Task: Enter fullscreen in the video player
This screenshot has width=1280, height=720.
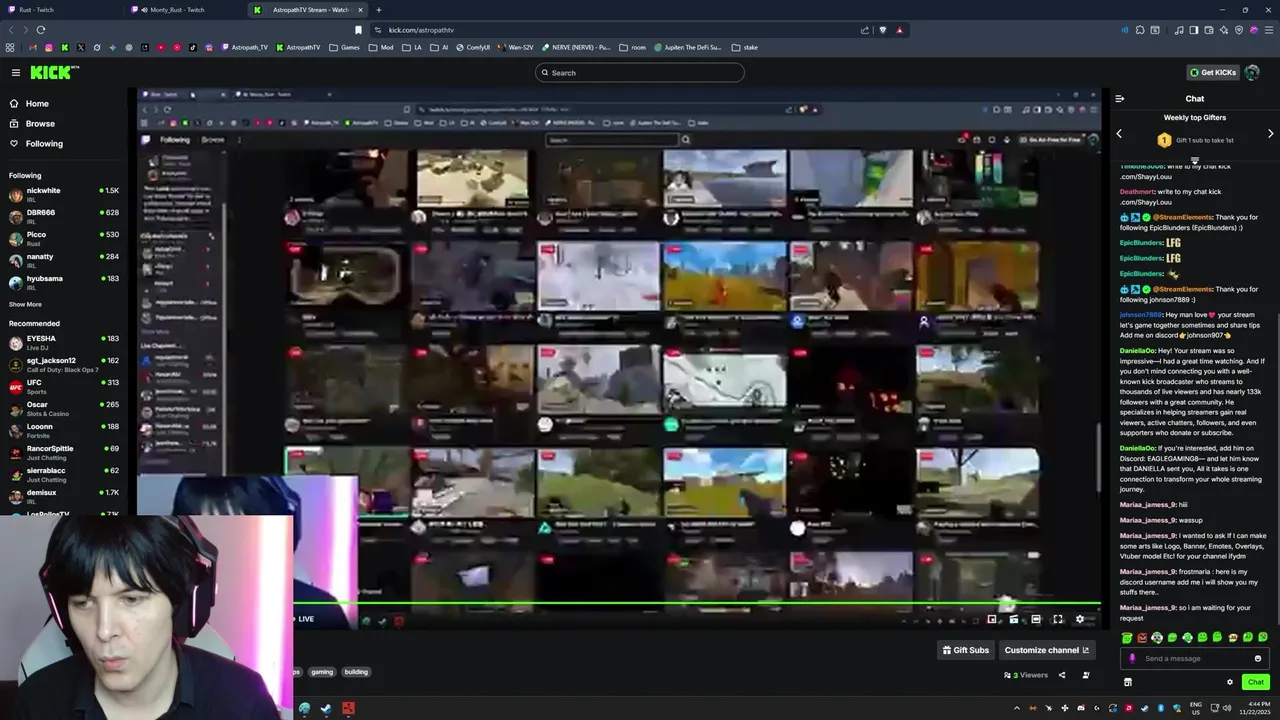Action: click(x=1058, y=619)
